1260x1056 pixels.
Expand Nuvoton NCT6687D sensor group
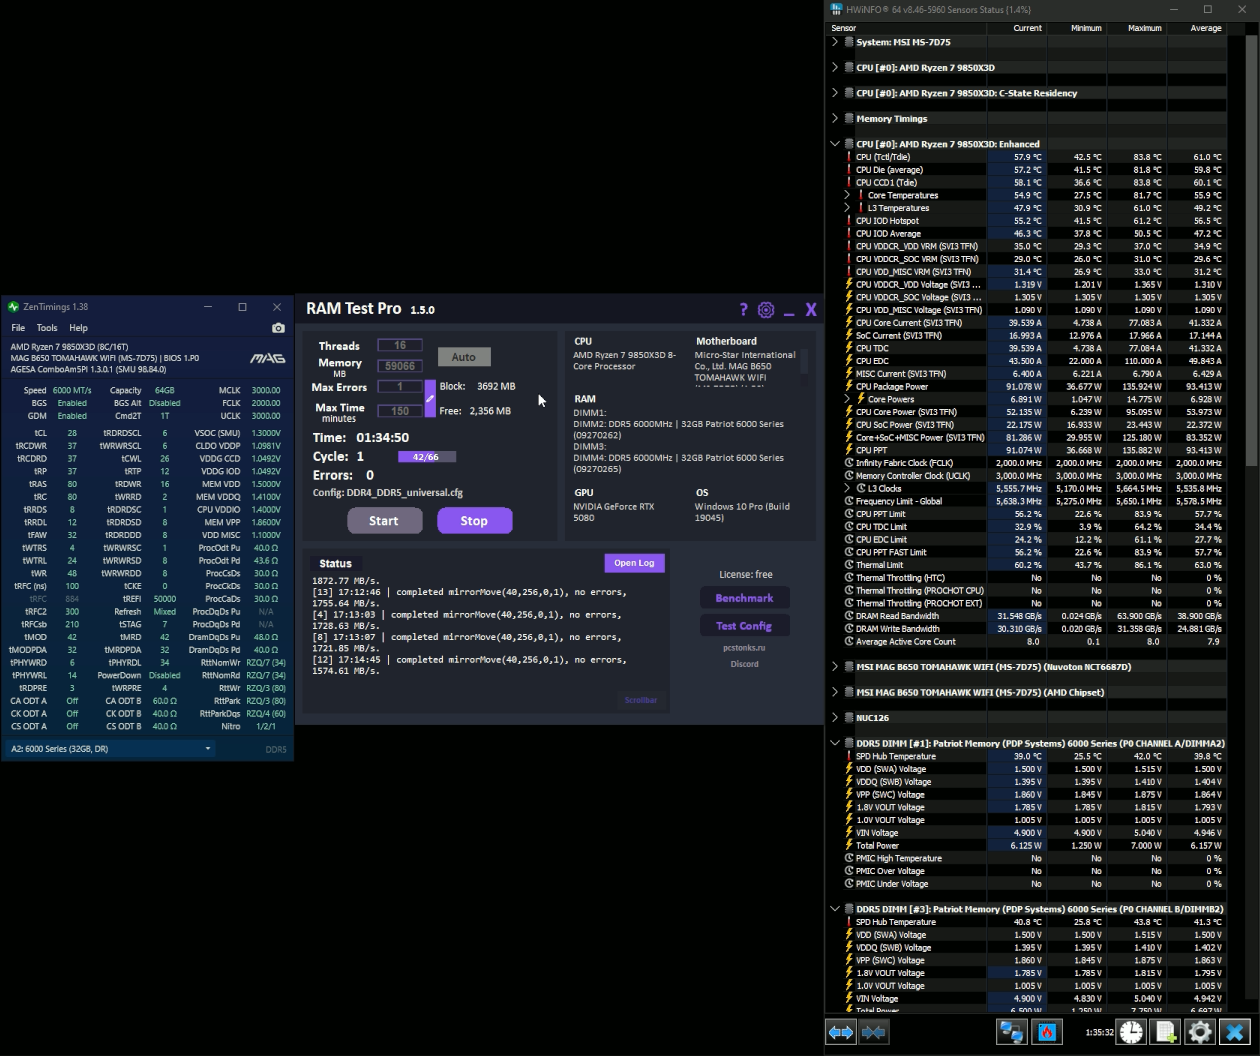click(835, 666)
